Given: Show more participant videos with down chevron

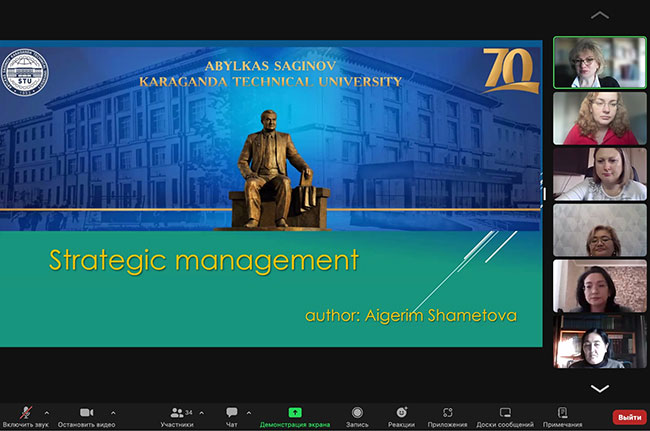Looking at the screenshot, I should 599,388.
